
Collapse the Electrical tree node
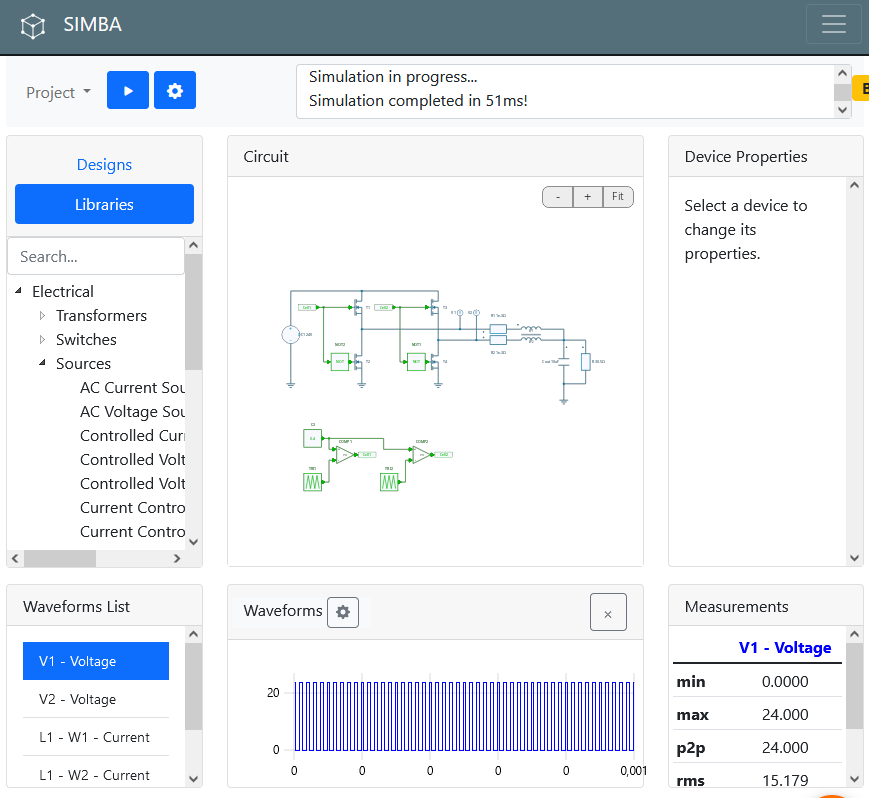coord(18,290)
